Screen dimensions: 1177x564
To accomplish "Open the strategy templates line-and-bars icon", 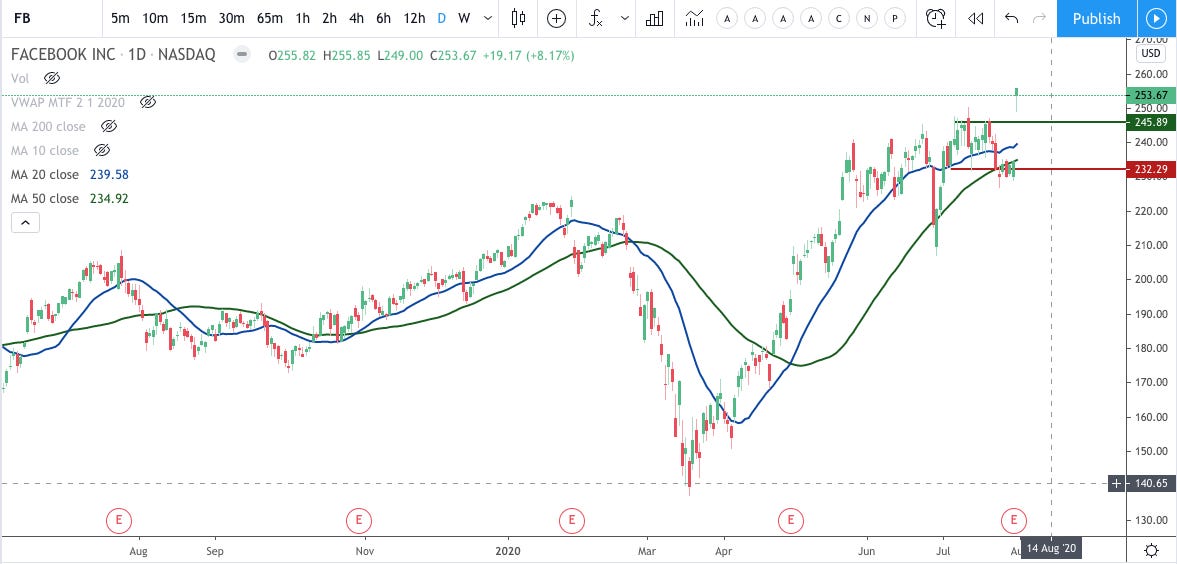I will tap(694, 19).
